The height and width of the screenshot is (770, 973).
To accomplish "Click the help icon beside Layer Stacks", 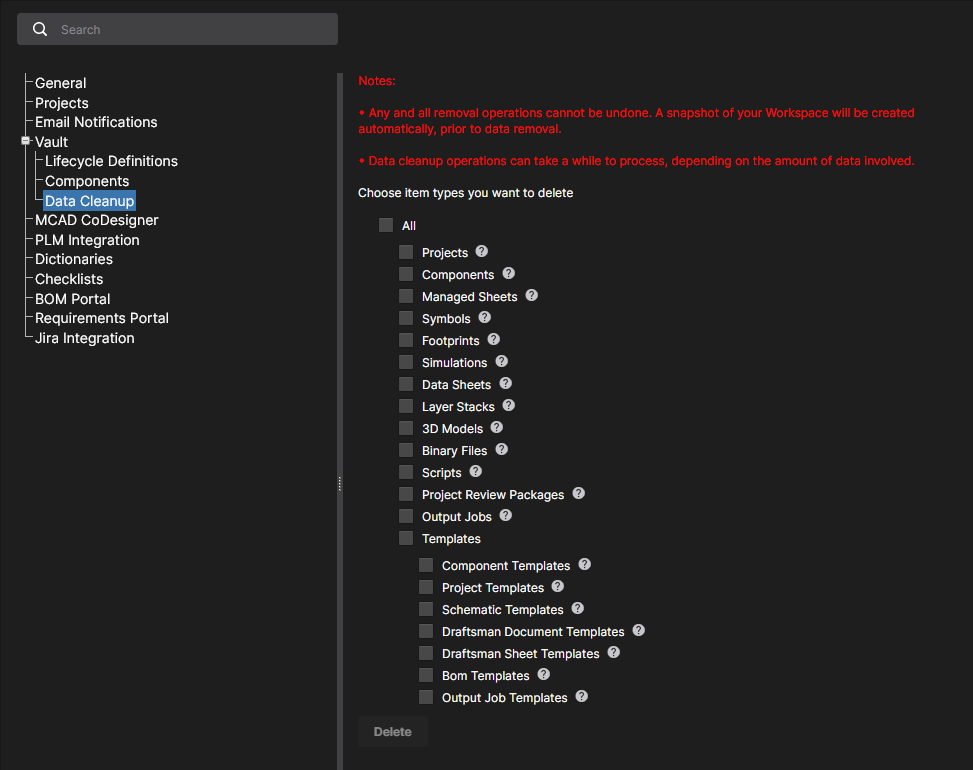I will tap(509, 406).
